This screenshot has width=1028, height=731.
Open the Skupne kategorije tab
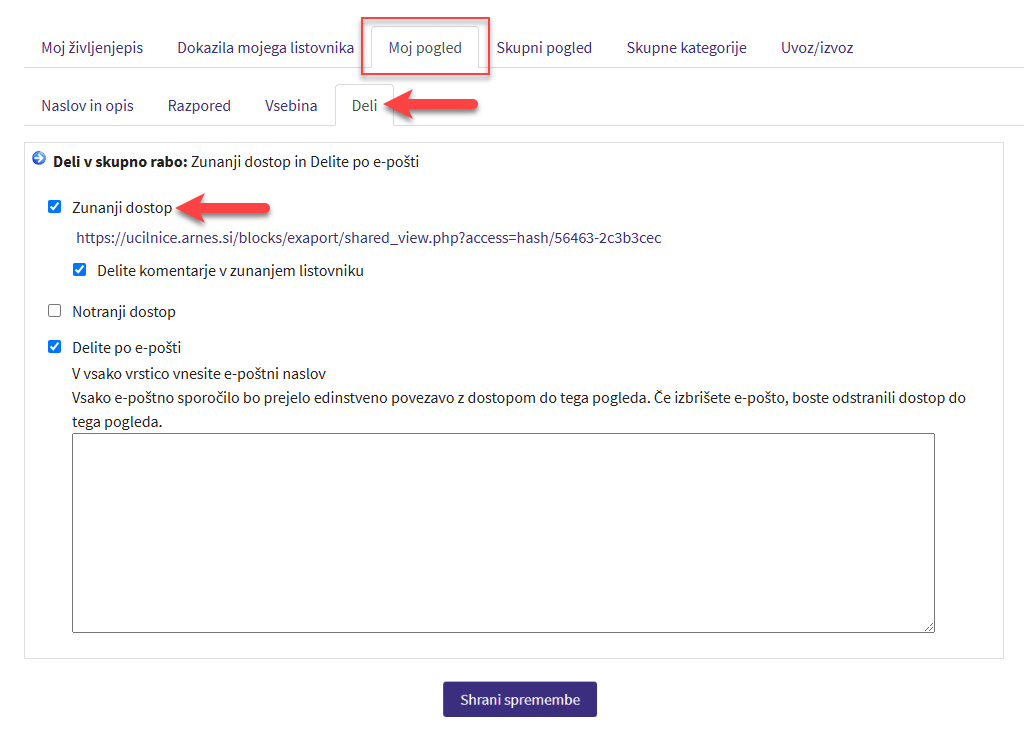686,47
